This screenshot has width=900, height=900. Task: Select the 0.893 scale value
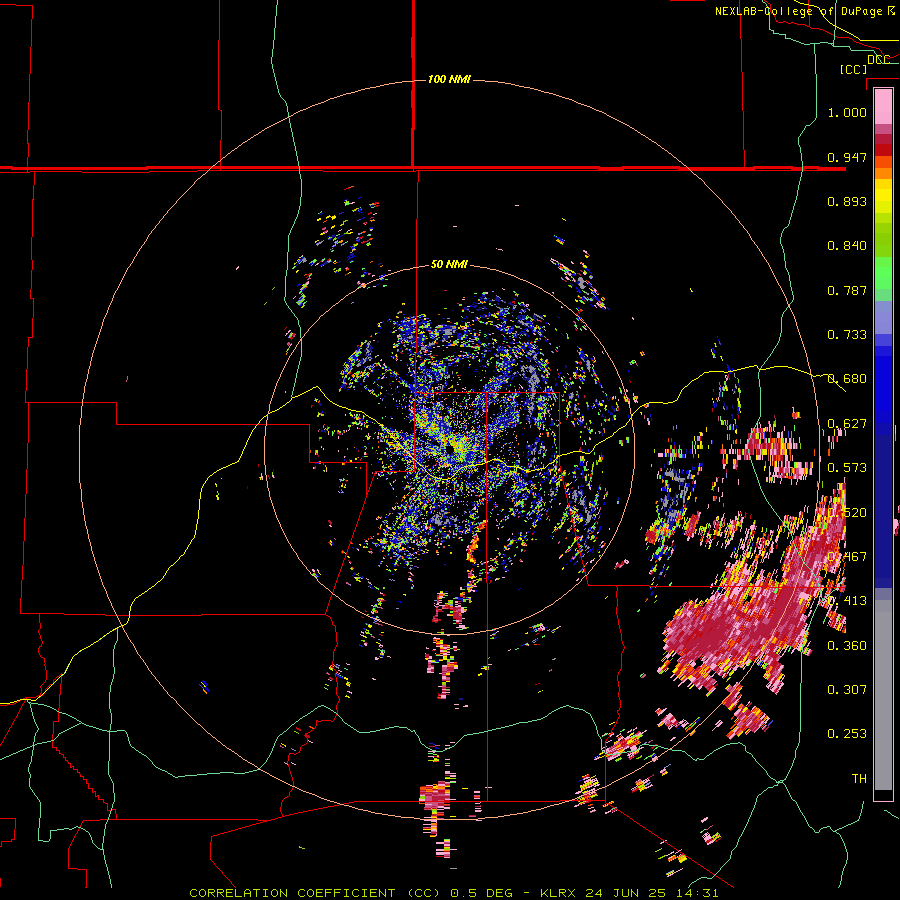(847, 201)
